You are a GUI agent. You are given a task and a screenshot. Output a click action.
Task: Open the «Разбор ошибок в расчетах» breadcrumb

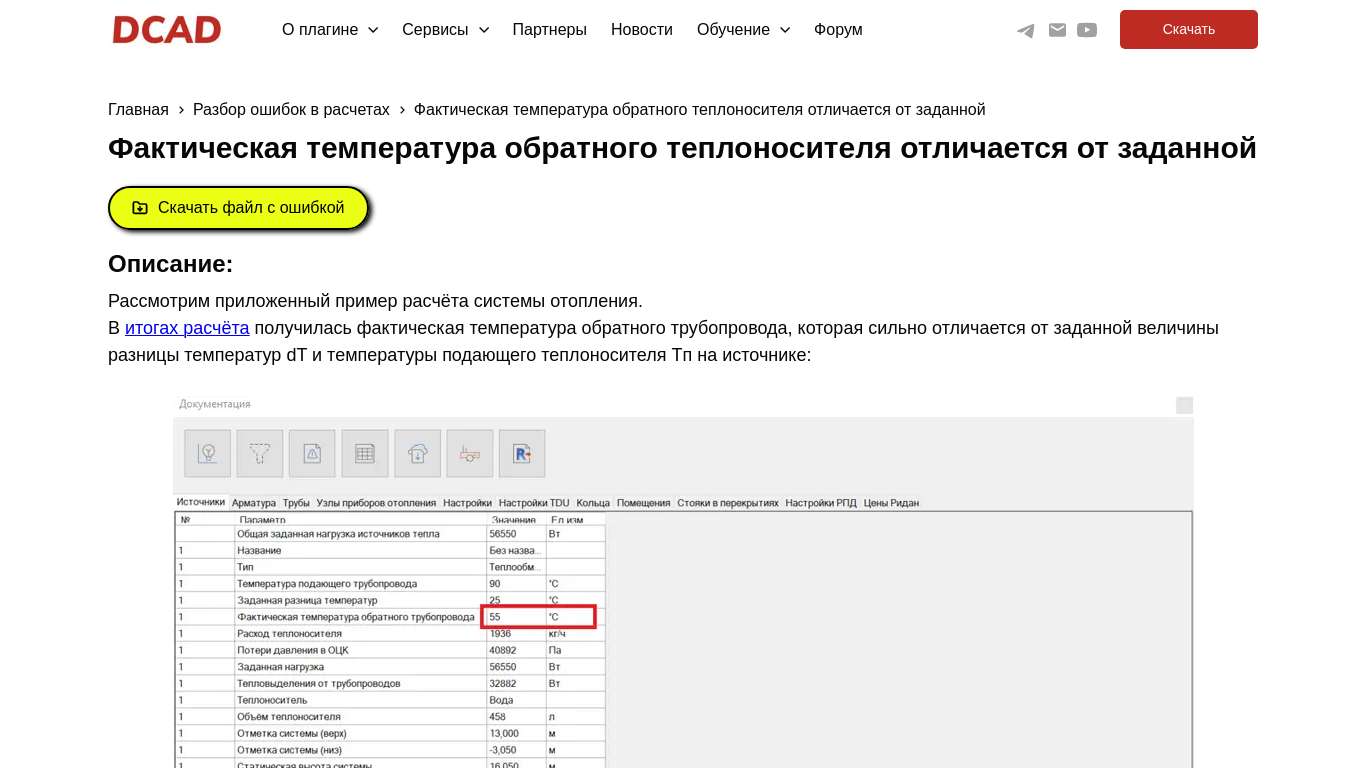coord(291,109)
